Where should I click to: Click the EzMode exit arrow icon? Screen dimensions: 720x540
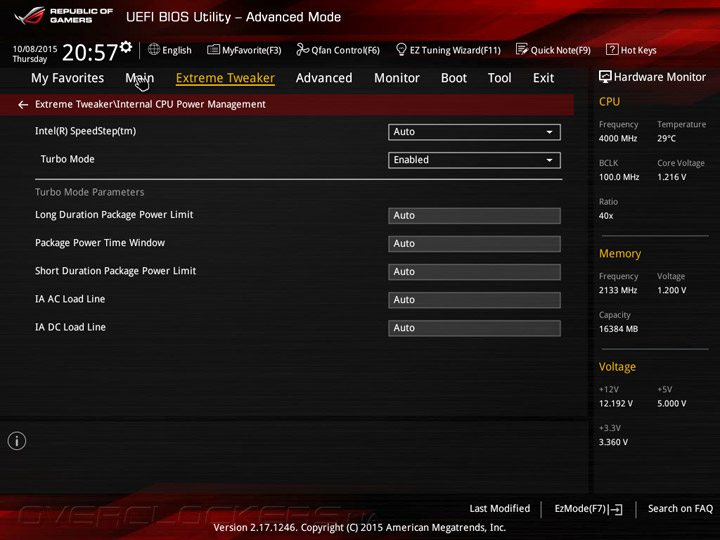click(x=616, y=509)
